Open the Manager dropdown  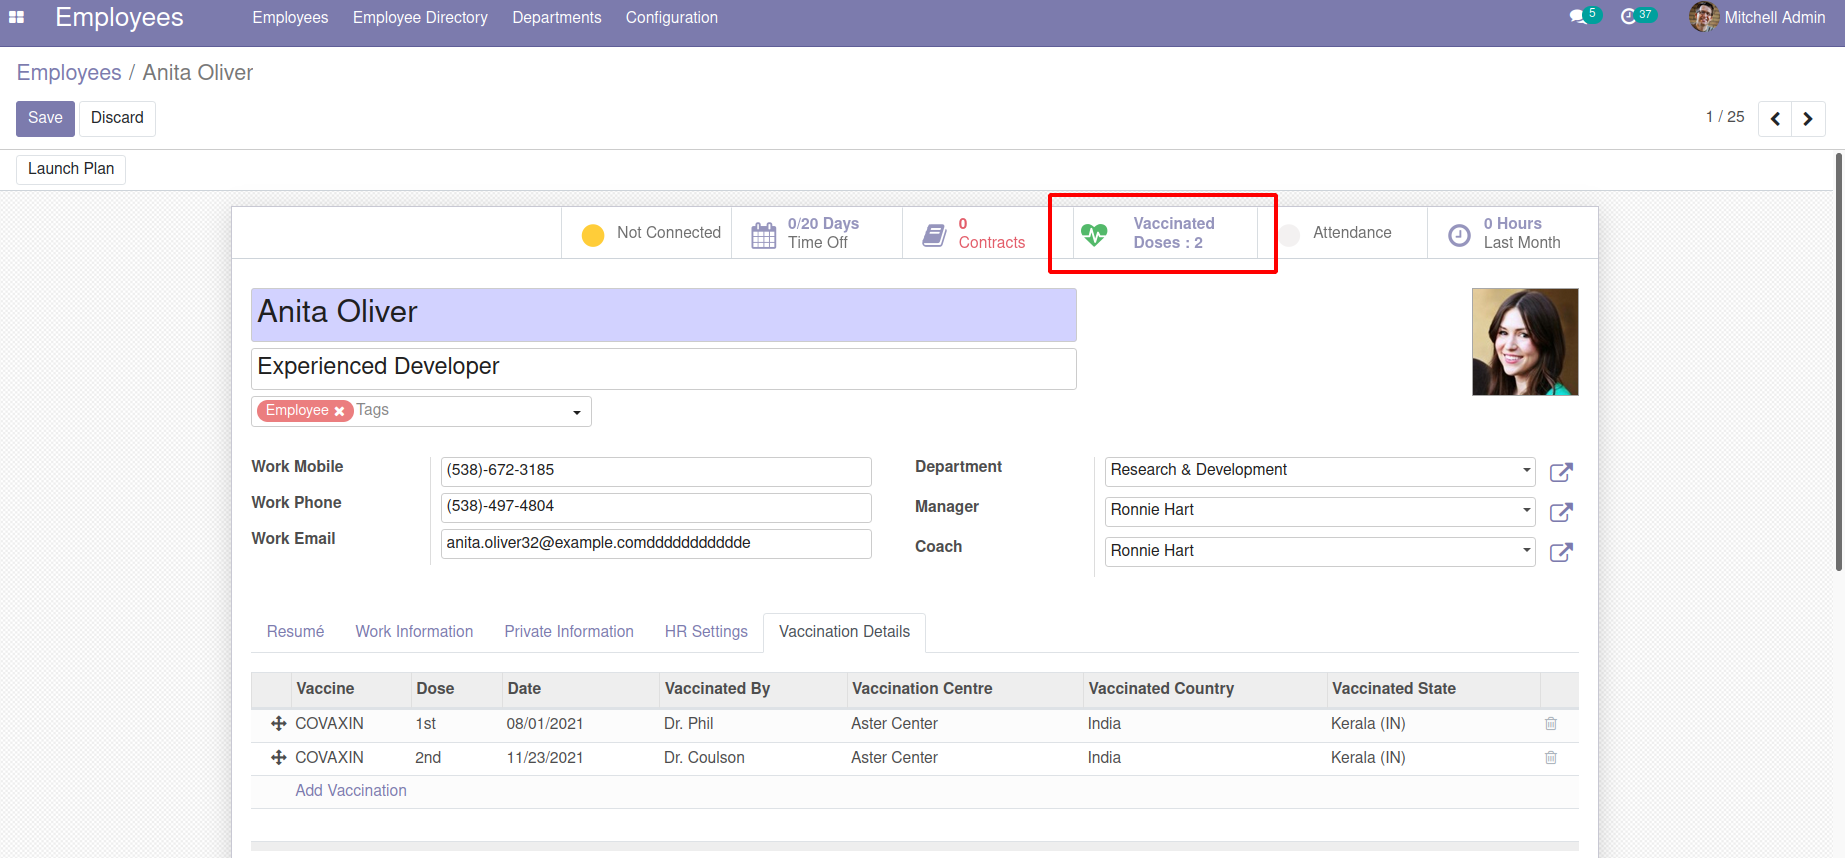point(1526,510)
